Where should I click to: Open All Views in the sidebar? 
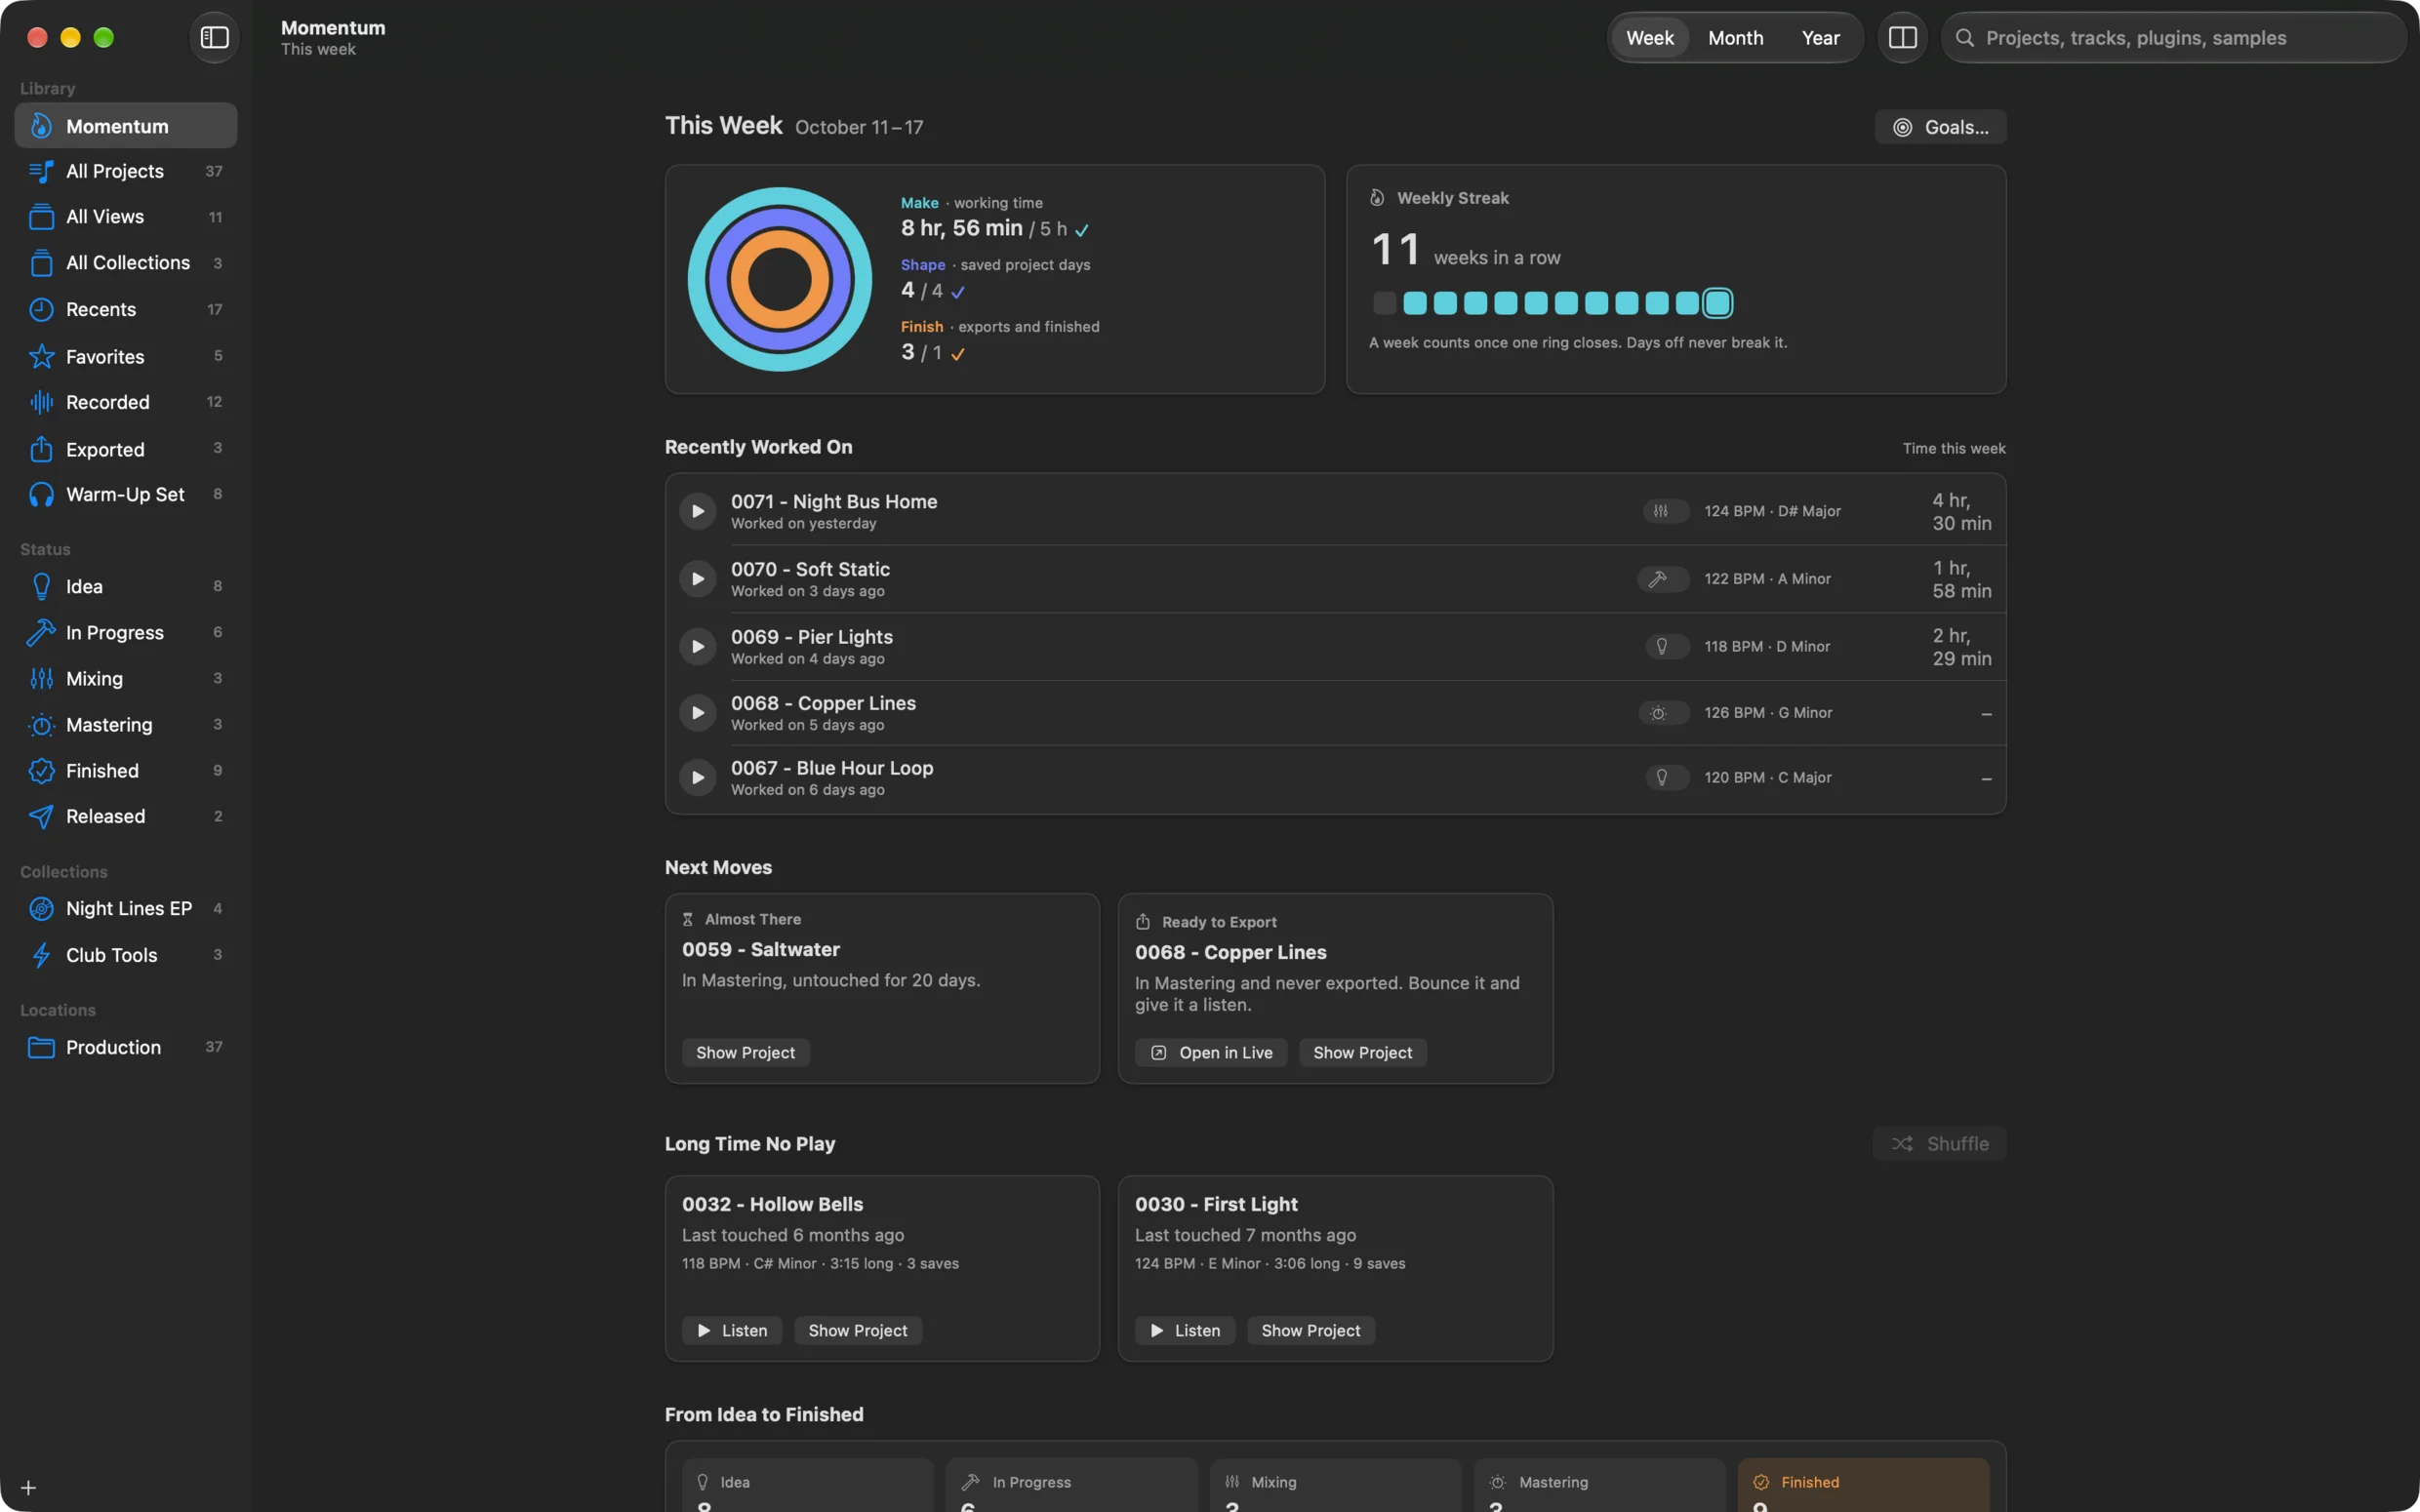point(126,217)
